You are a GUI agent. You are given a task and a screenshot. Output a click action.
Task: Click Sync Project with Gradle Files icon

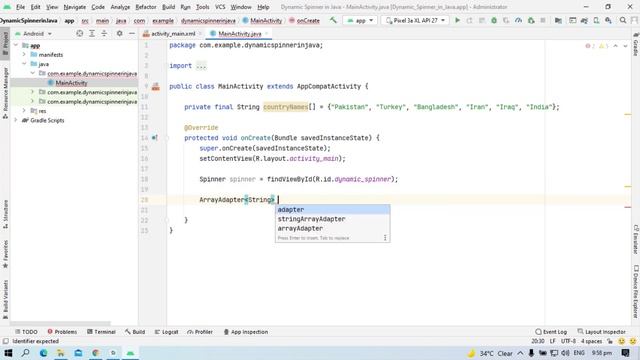(x=584, y=20)
